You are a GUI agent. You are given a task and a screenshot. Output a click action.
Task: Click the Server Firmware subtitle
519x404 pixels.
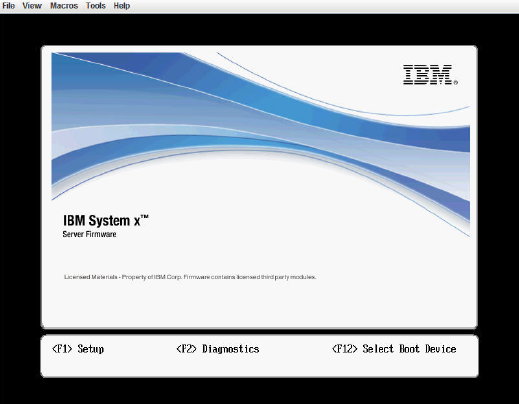[89, 234]
